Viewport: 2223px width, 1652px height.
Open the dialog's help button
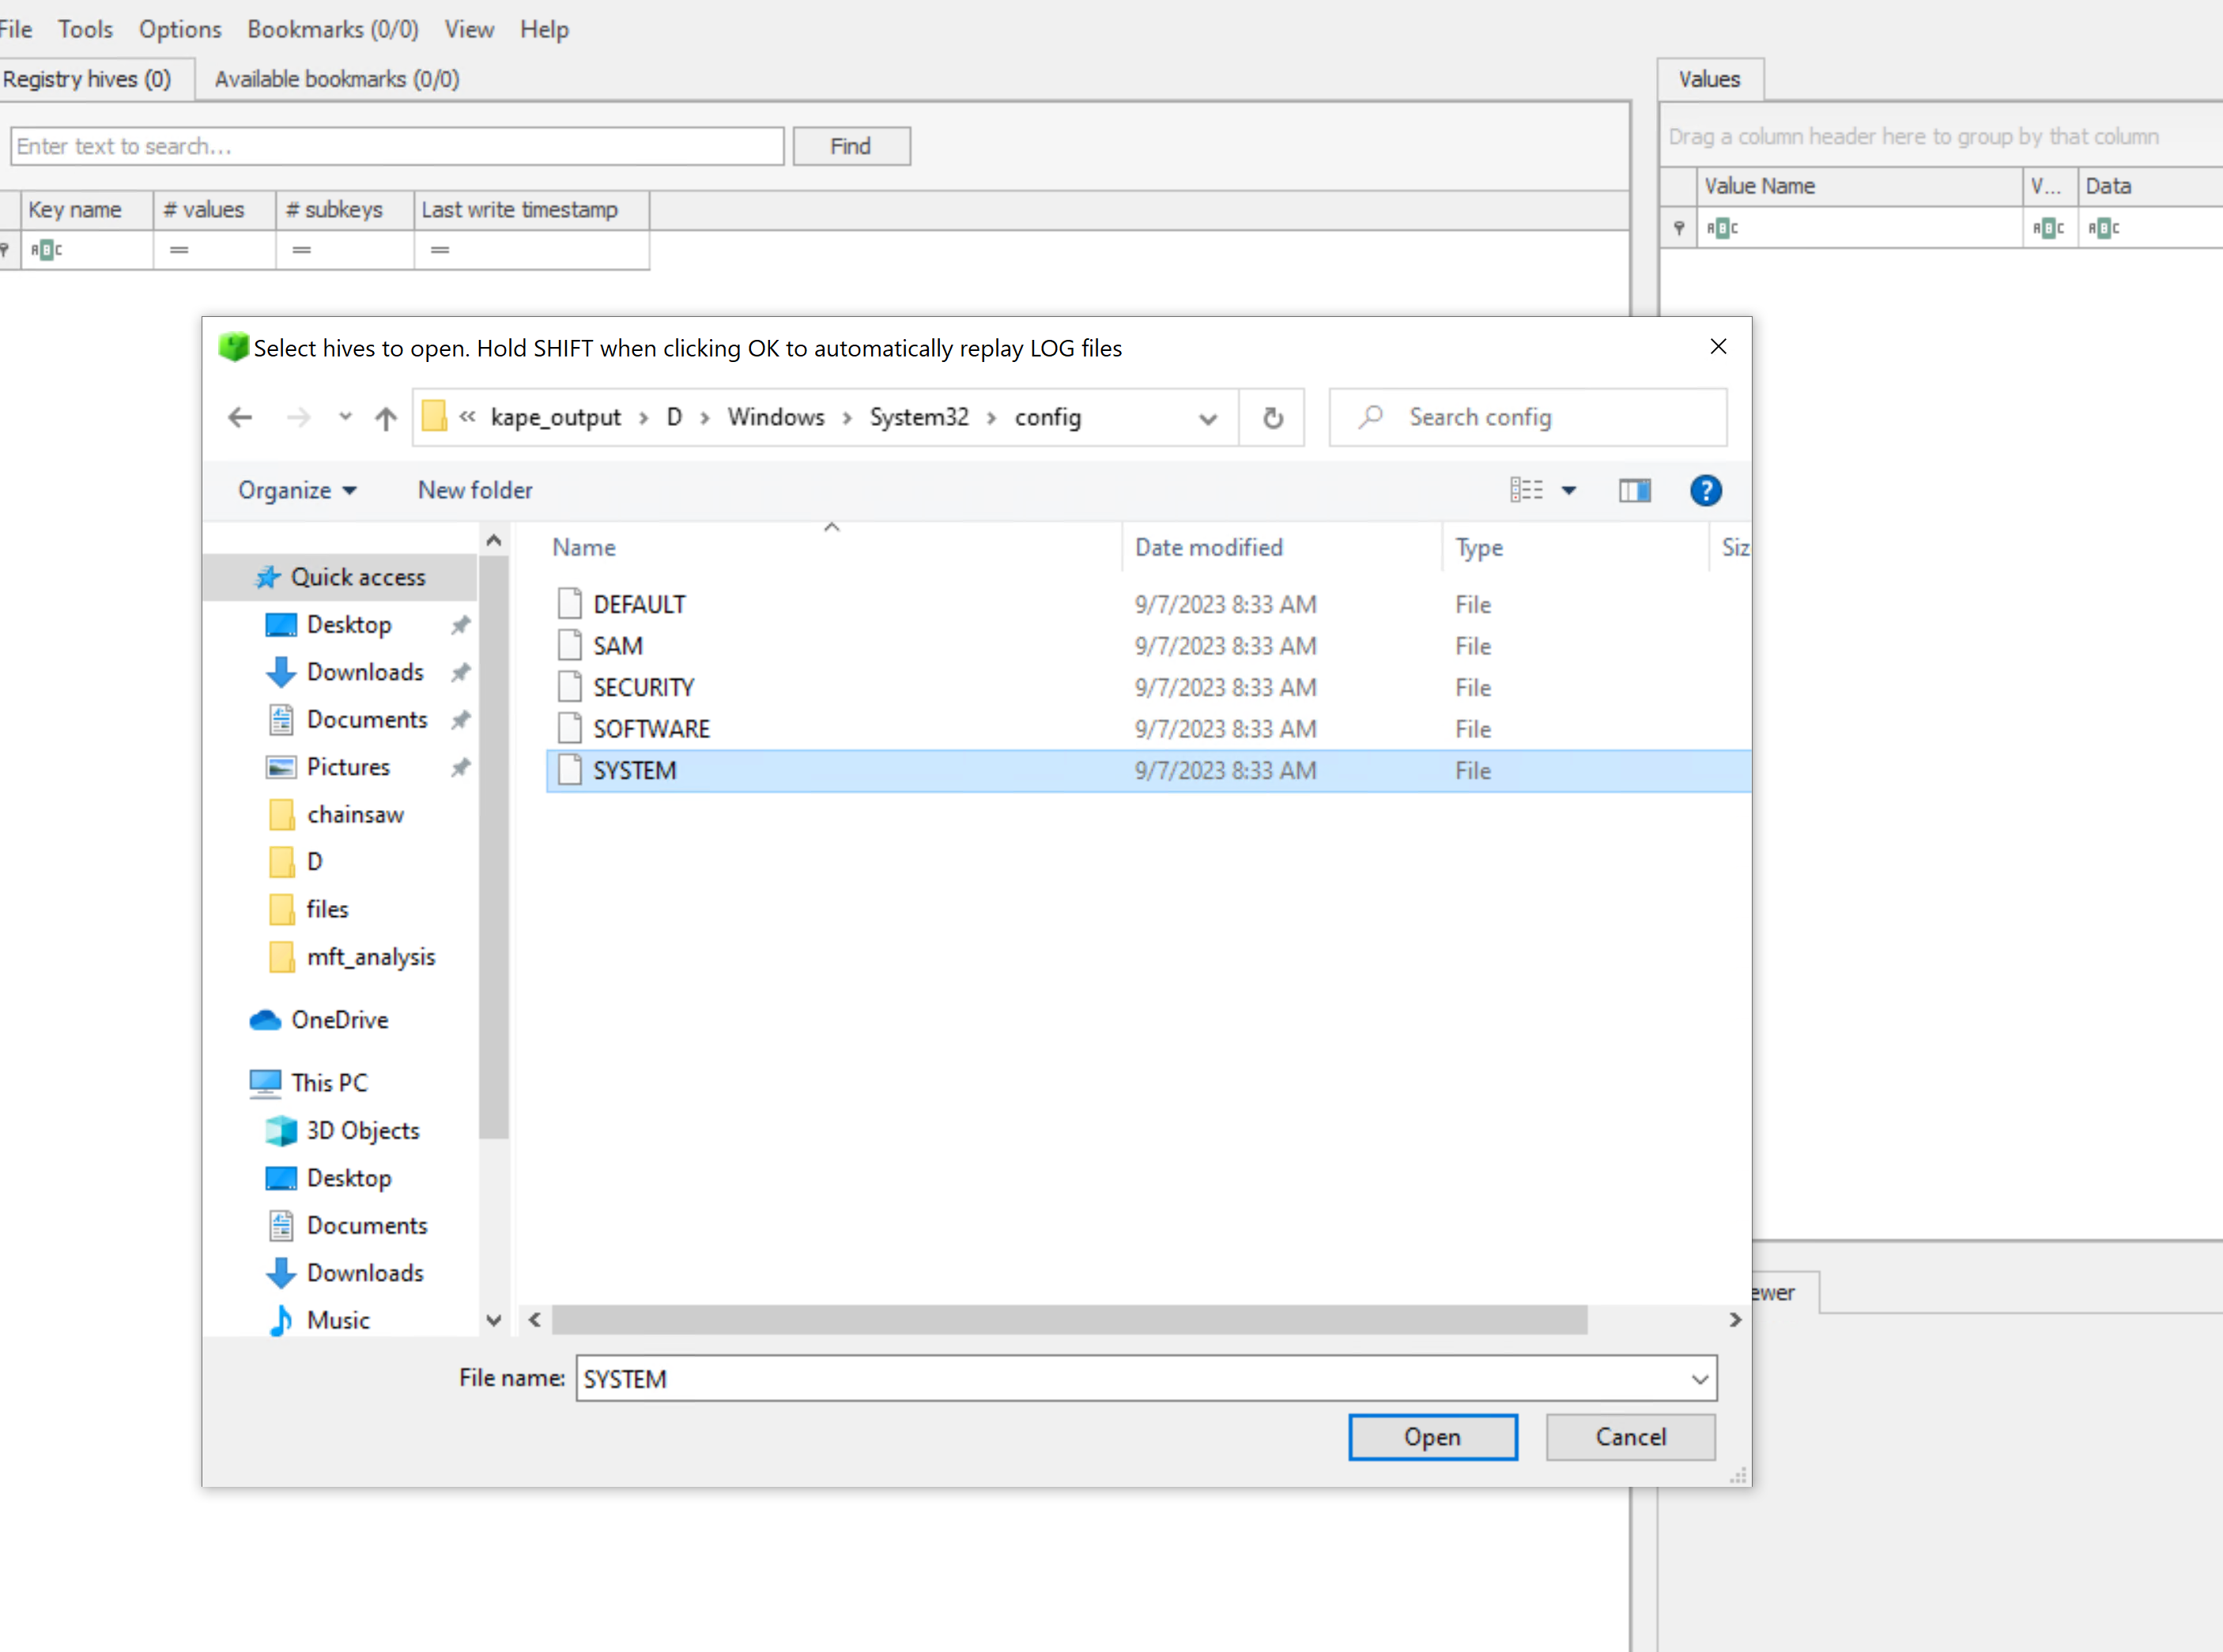pyautogui.click(x=1705, y=490)
